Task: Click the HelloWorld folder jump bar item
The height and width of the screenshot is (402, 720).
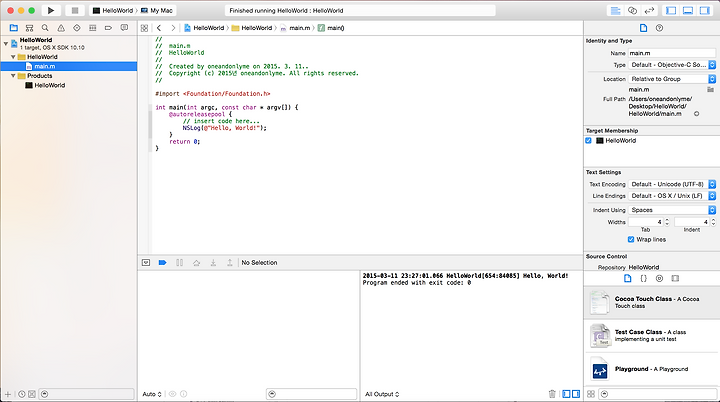Action: coord(252,28)
